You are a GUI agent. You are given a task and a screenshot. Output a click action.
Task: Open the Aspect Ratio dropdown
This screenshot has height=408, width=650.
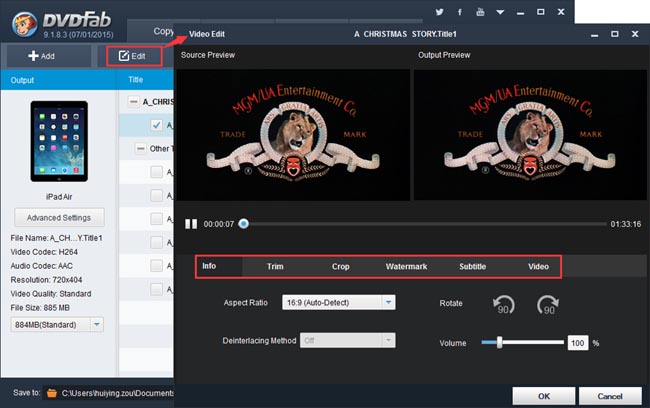[x=339, y=302]
